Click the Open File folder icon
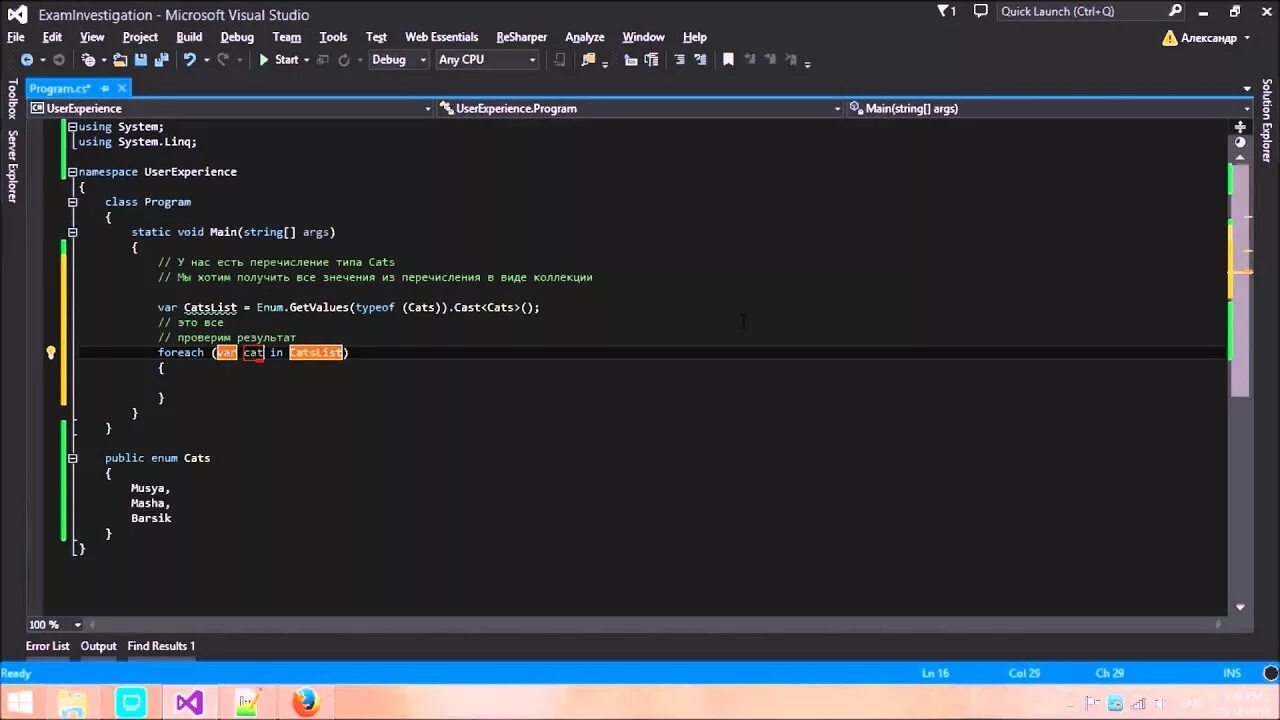This screenshot has height=720, width=1280. (120, 60)
